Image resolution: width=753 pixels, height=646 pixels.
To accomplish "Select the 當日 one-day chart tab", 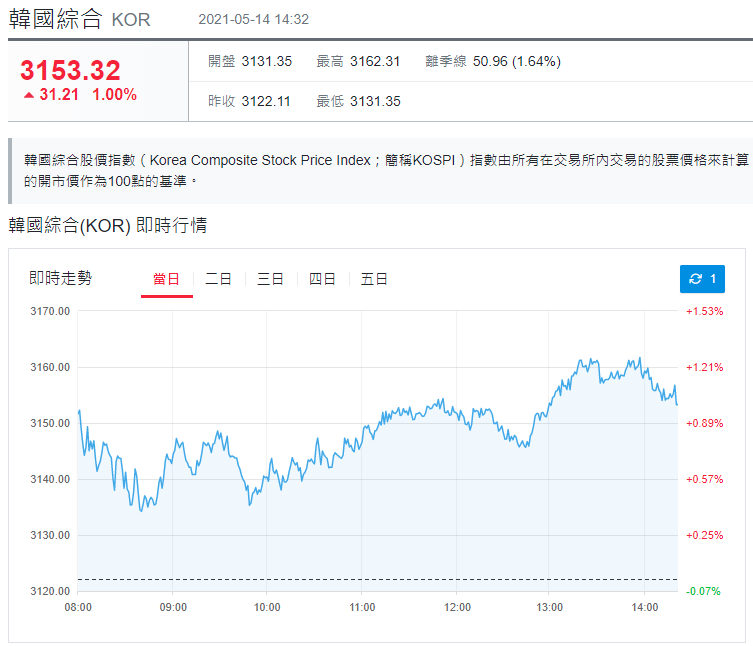I will click(x=167, y=279).
